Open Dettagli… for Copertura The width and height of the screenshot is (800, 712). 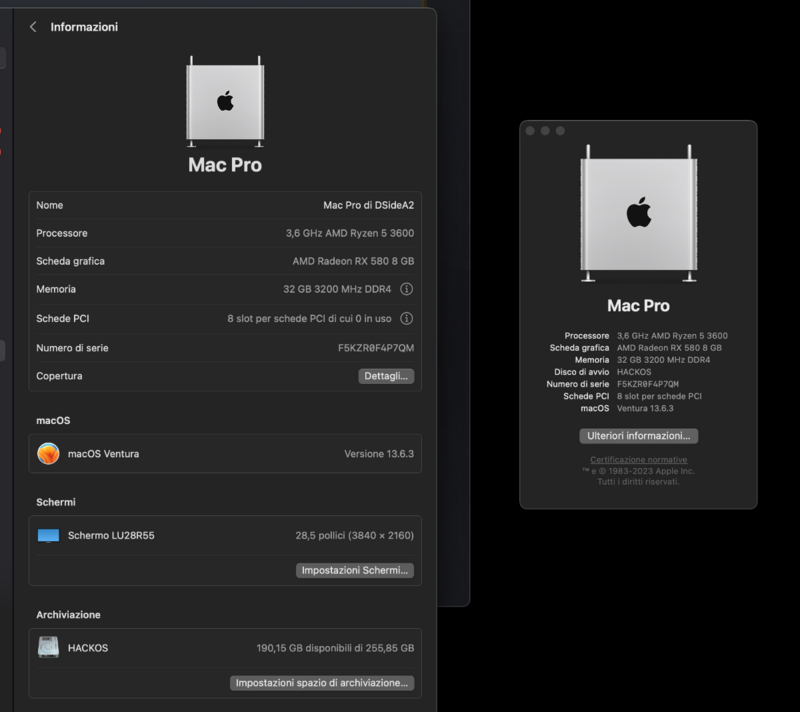click(386, 376)
